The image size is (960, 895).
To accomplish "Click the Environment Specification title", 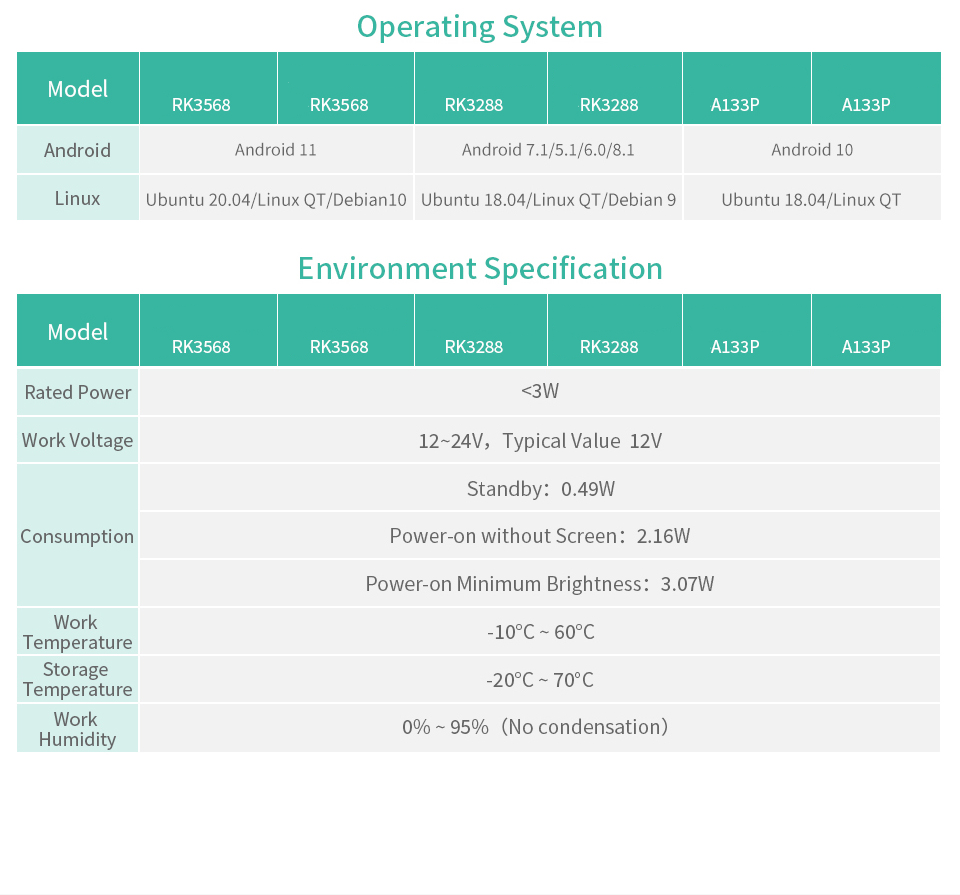I will (x=480, y=268).
